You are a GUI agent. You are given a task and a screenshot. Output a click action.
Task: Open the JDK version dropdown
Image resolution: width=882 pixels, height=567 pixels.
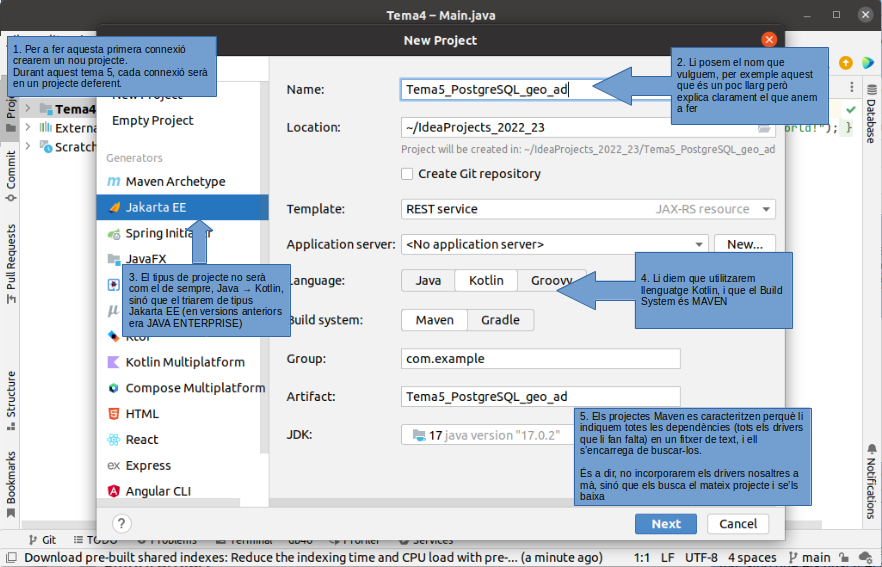[x=489, y=435]
